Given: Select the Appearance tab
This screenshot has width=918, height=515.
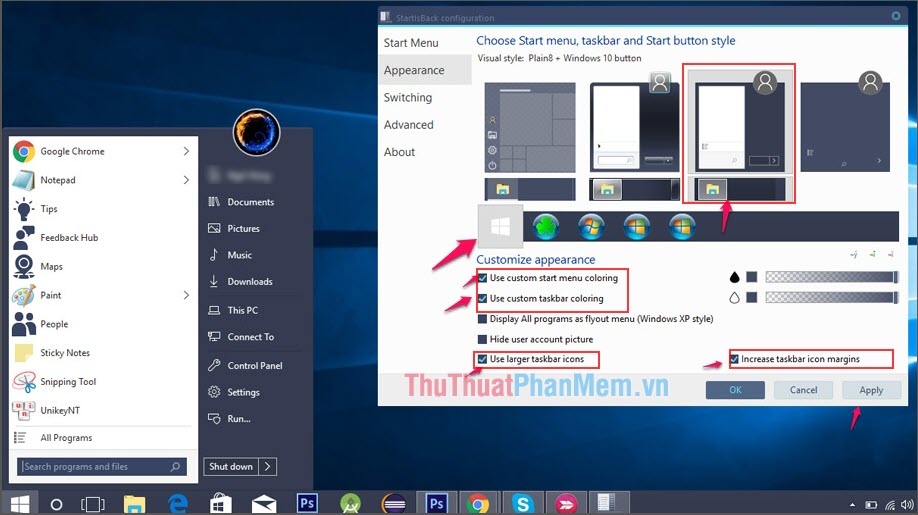Looking at the screenshot, I should coord(425,70).
